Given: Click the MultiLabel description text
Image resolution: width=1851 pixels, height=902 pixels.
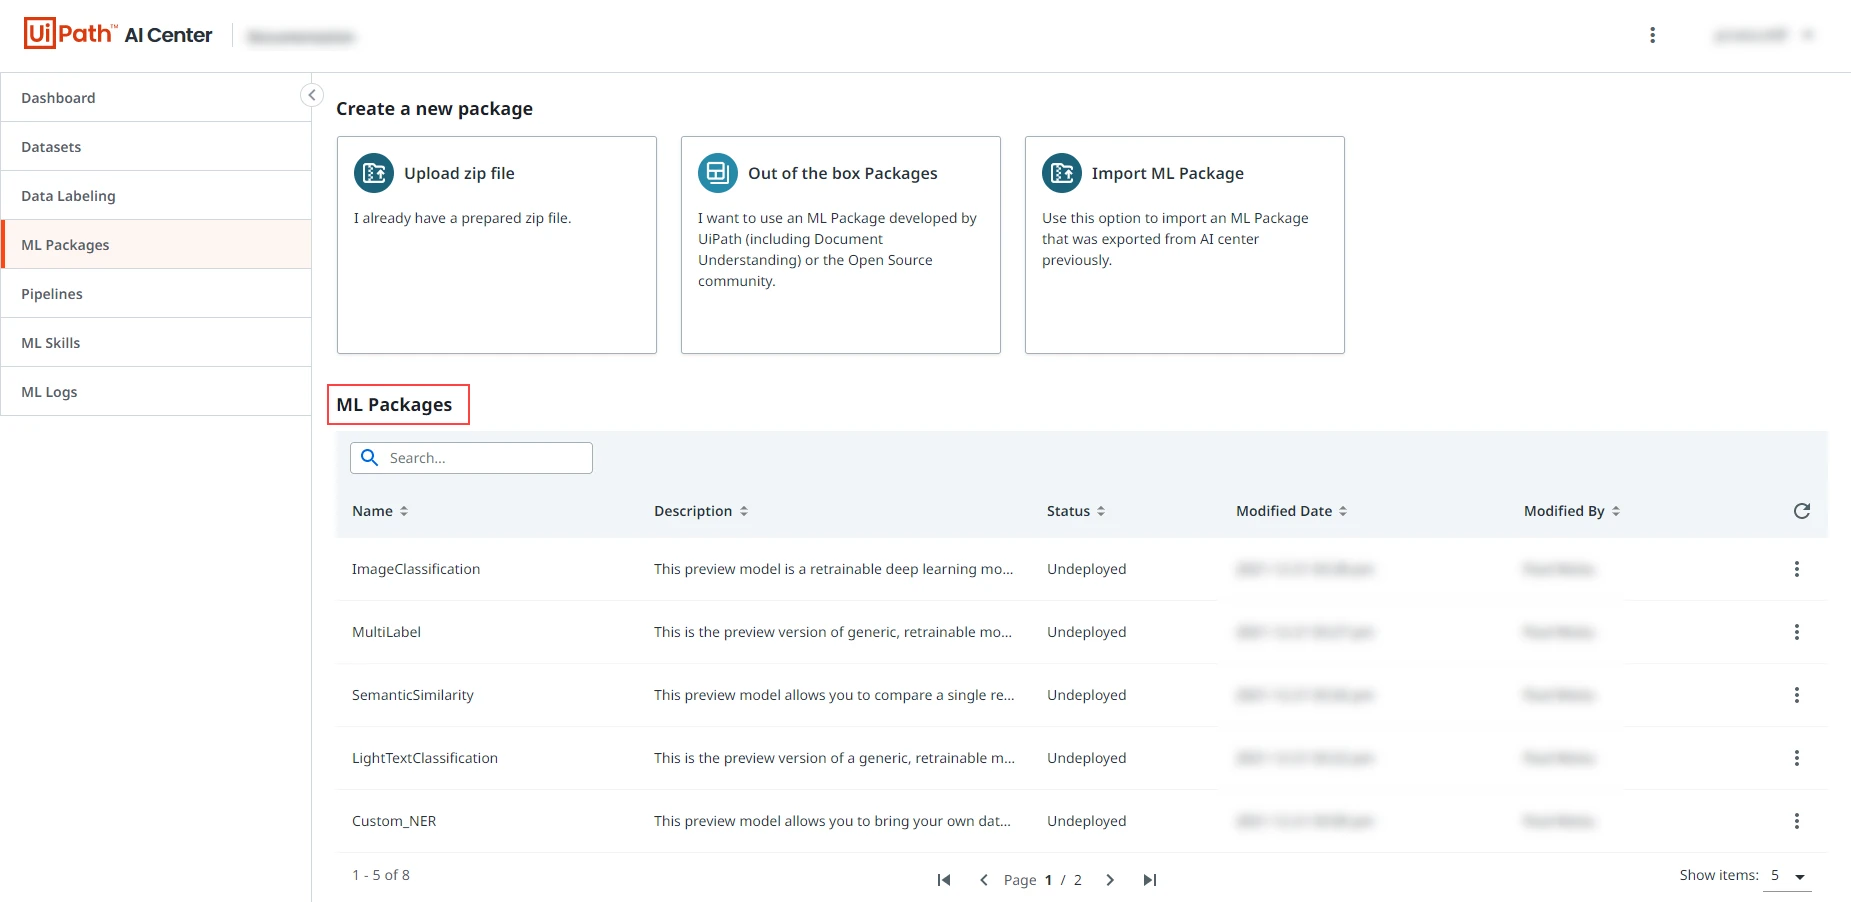Looking at the screenshot, I should 833,632.
